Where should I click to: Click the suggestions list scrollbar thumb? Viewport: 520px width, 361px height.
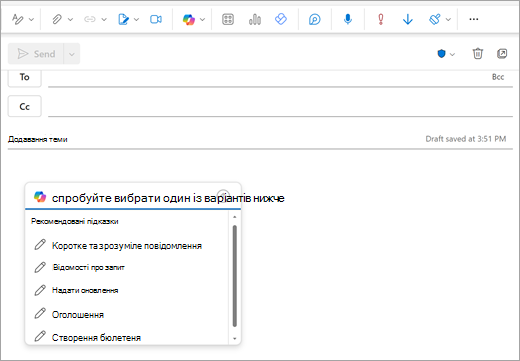[235, 276]
